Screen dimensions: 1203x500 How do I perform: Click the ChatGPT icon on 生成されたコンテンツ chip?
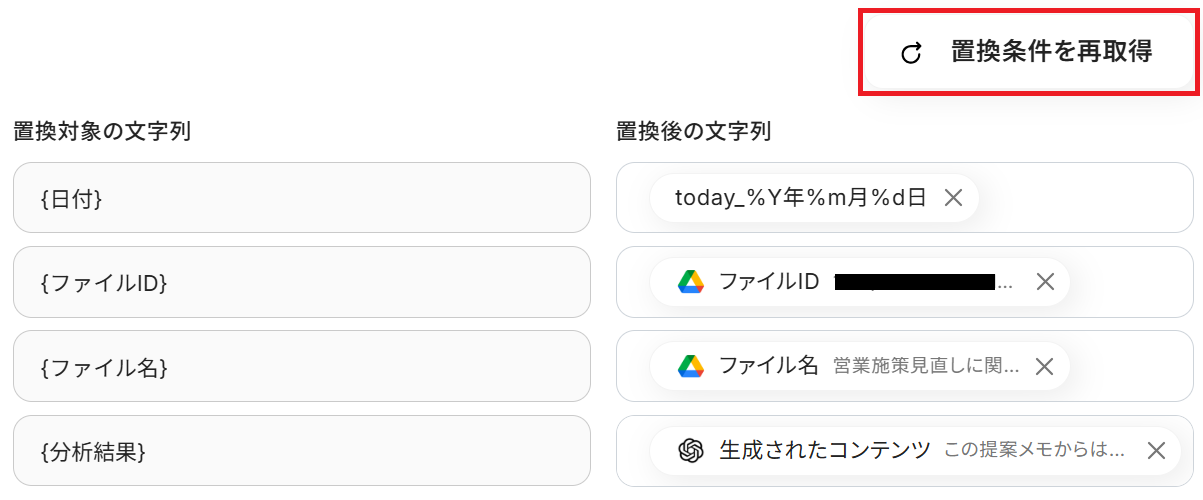click(x=691, y=450)
